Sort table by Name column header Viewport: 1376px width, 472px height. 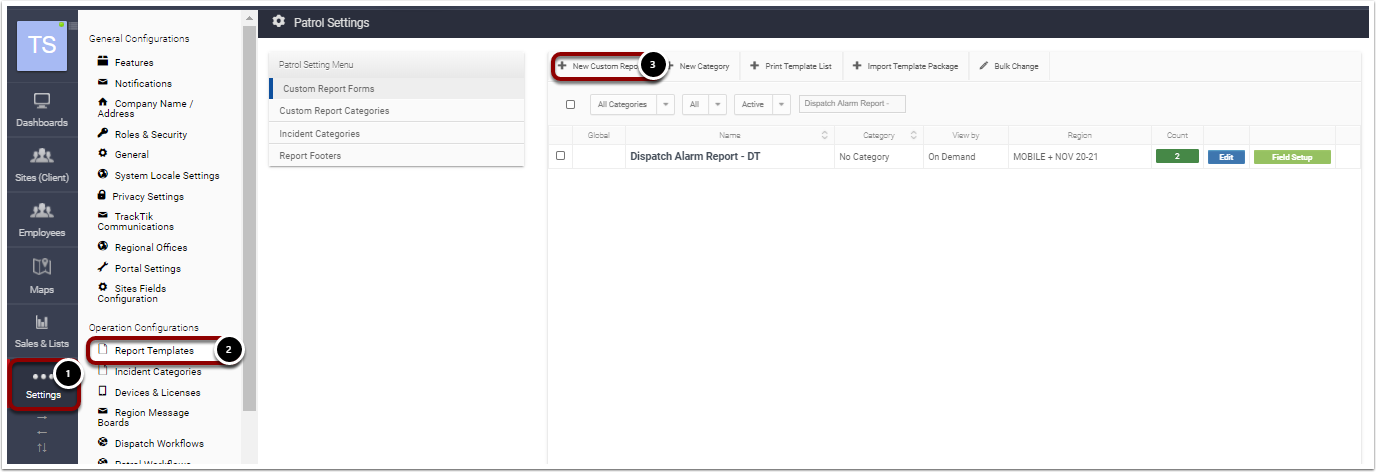tap(730, 135)
